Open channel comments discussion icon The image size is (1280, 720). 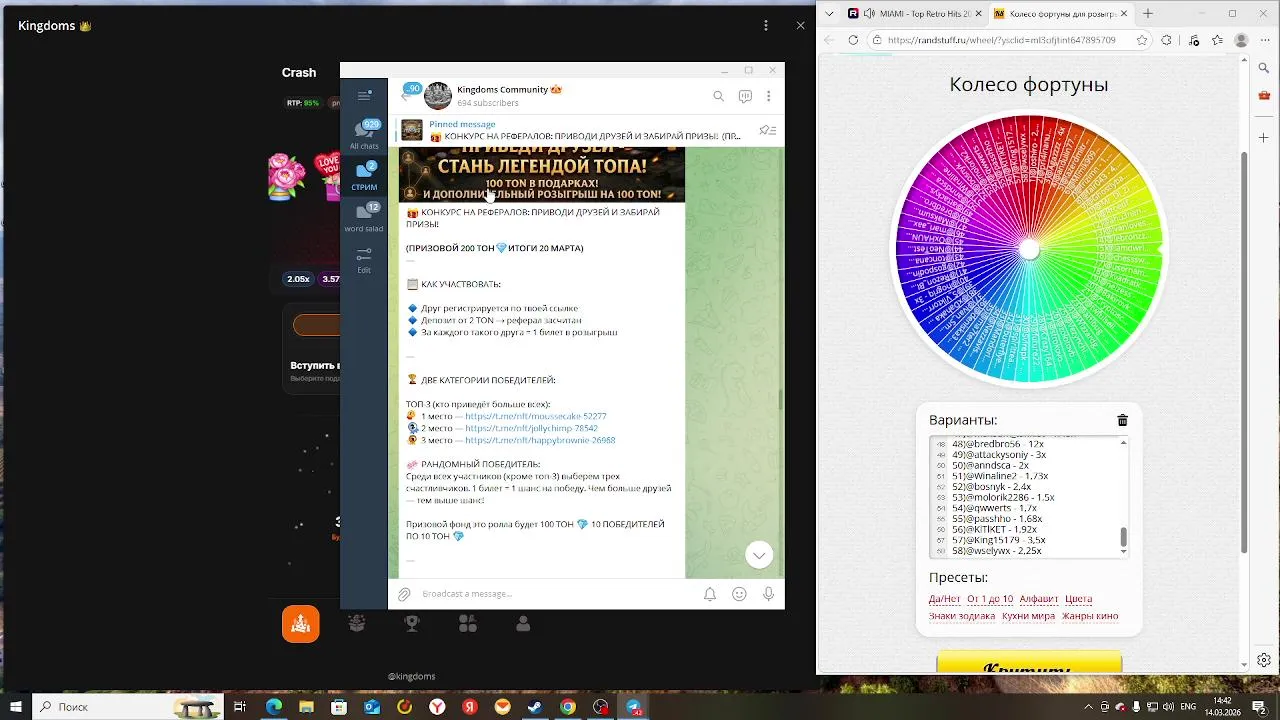[745, 96]
